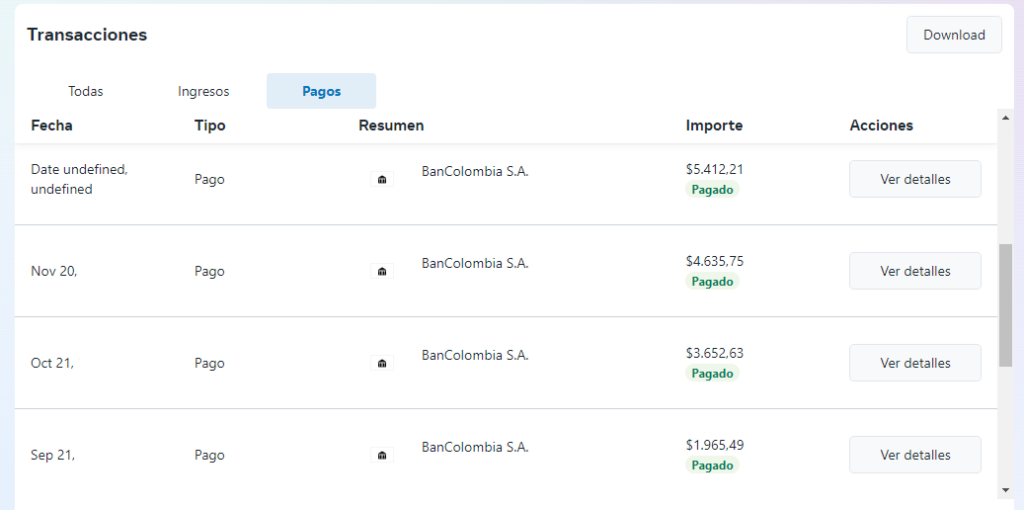Click the Importe column header
This screenshot has width=1024, height=510.
pos(714,126)
